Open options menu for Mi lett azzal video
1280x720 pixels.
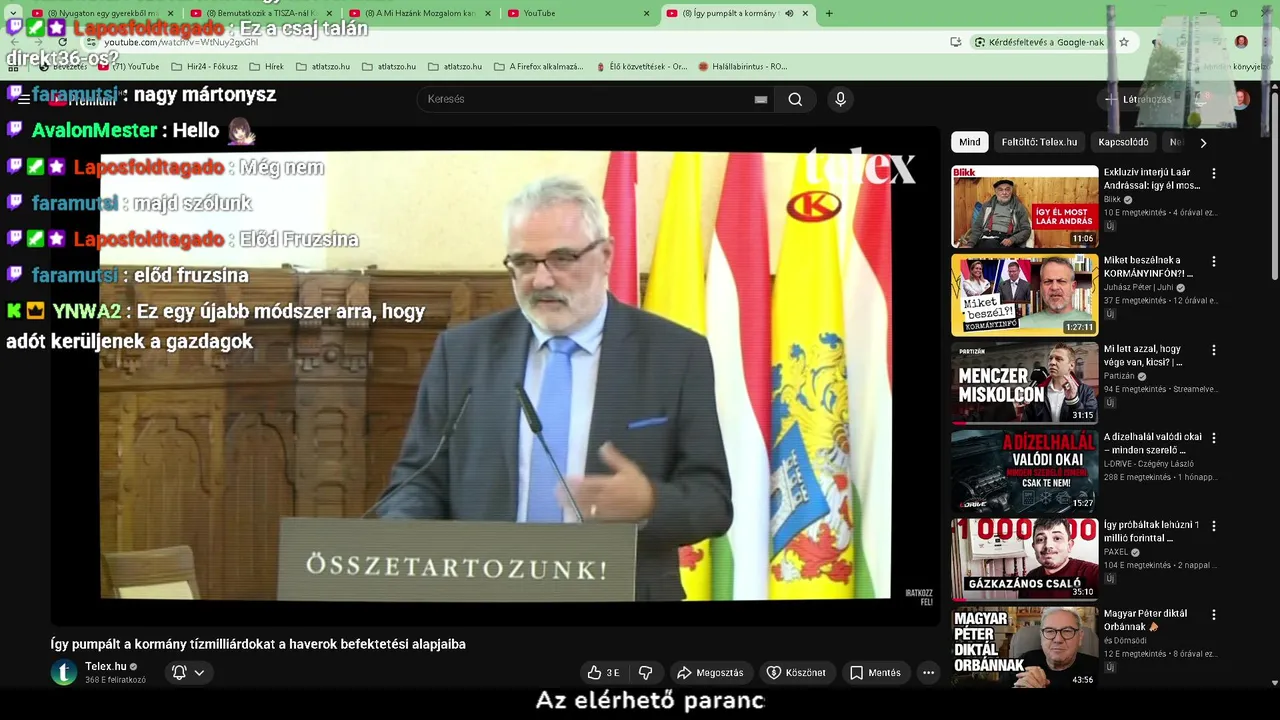tap(1214, 350)
